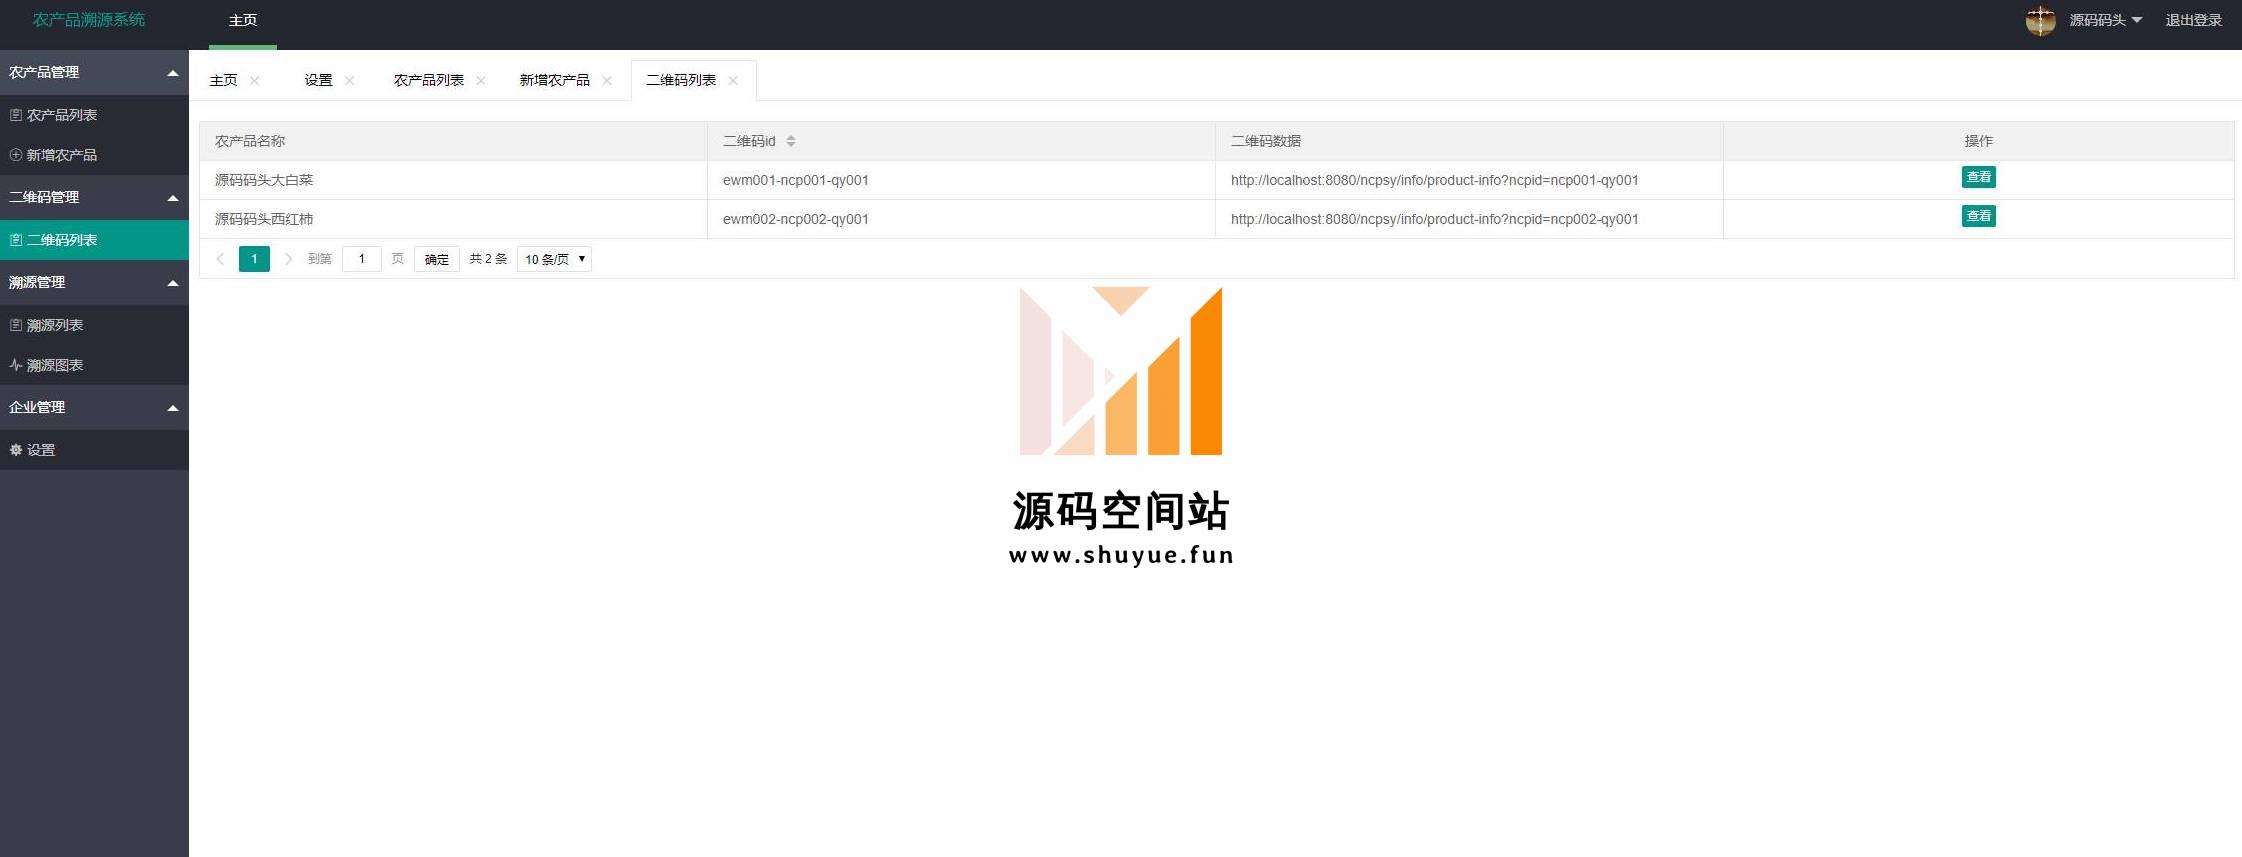Click the user avatar image

(2040, 20)
